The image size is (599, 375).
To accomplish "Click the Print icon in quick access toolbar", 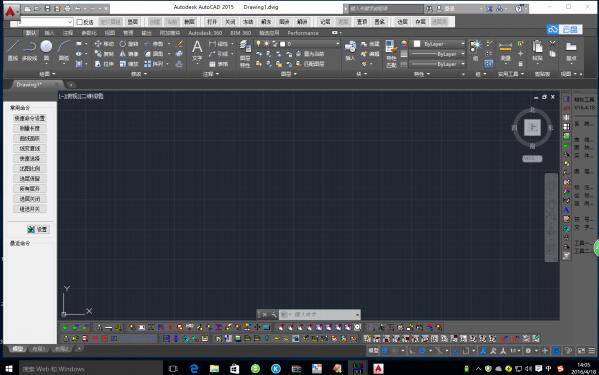I will click(x=68, y=8).
